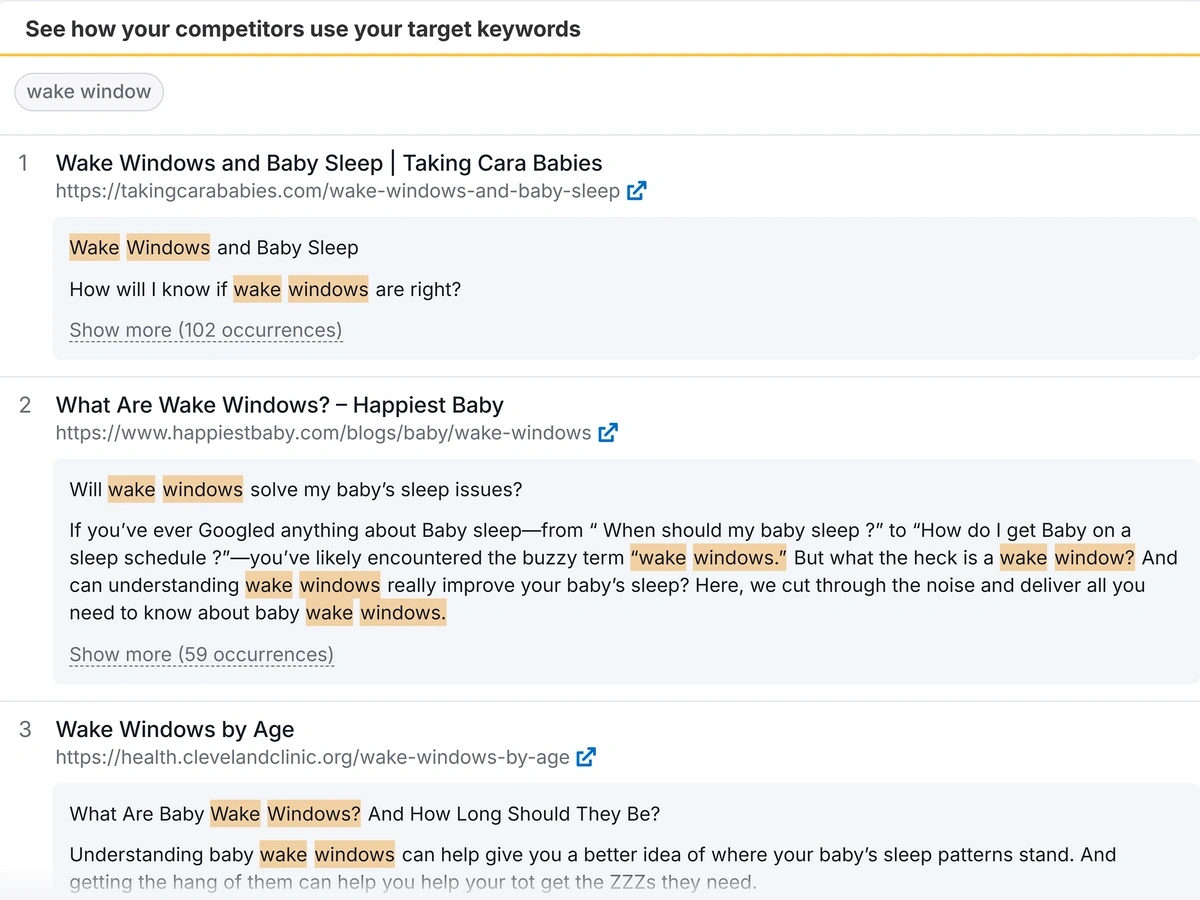Open external link icon for takingcarababies.com
Screen dimensions: 1200x900
[x=636, y=191]
